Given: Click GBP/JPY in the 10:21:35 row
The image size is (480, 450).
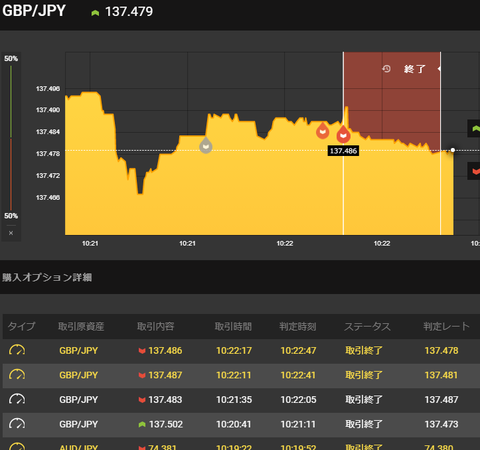Looking at the screenshot, I should click(79, 400).
